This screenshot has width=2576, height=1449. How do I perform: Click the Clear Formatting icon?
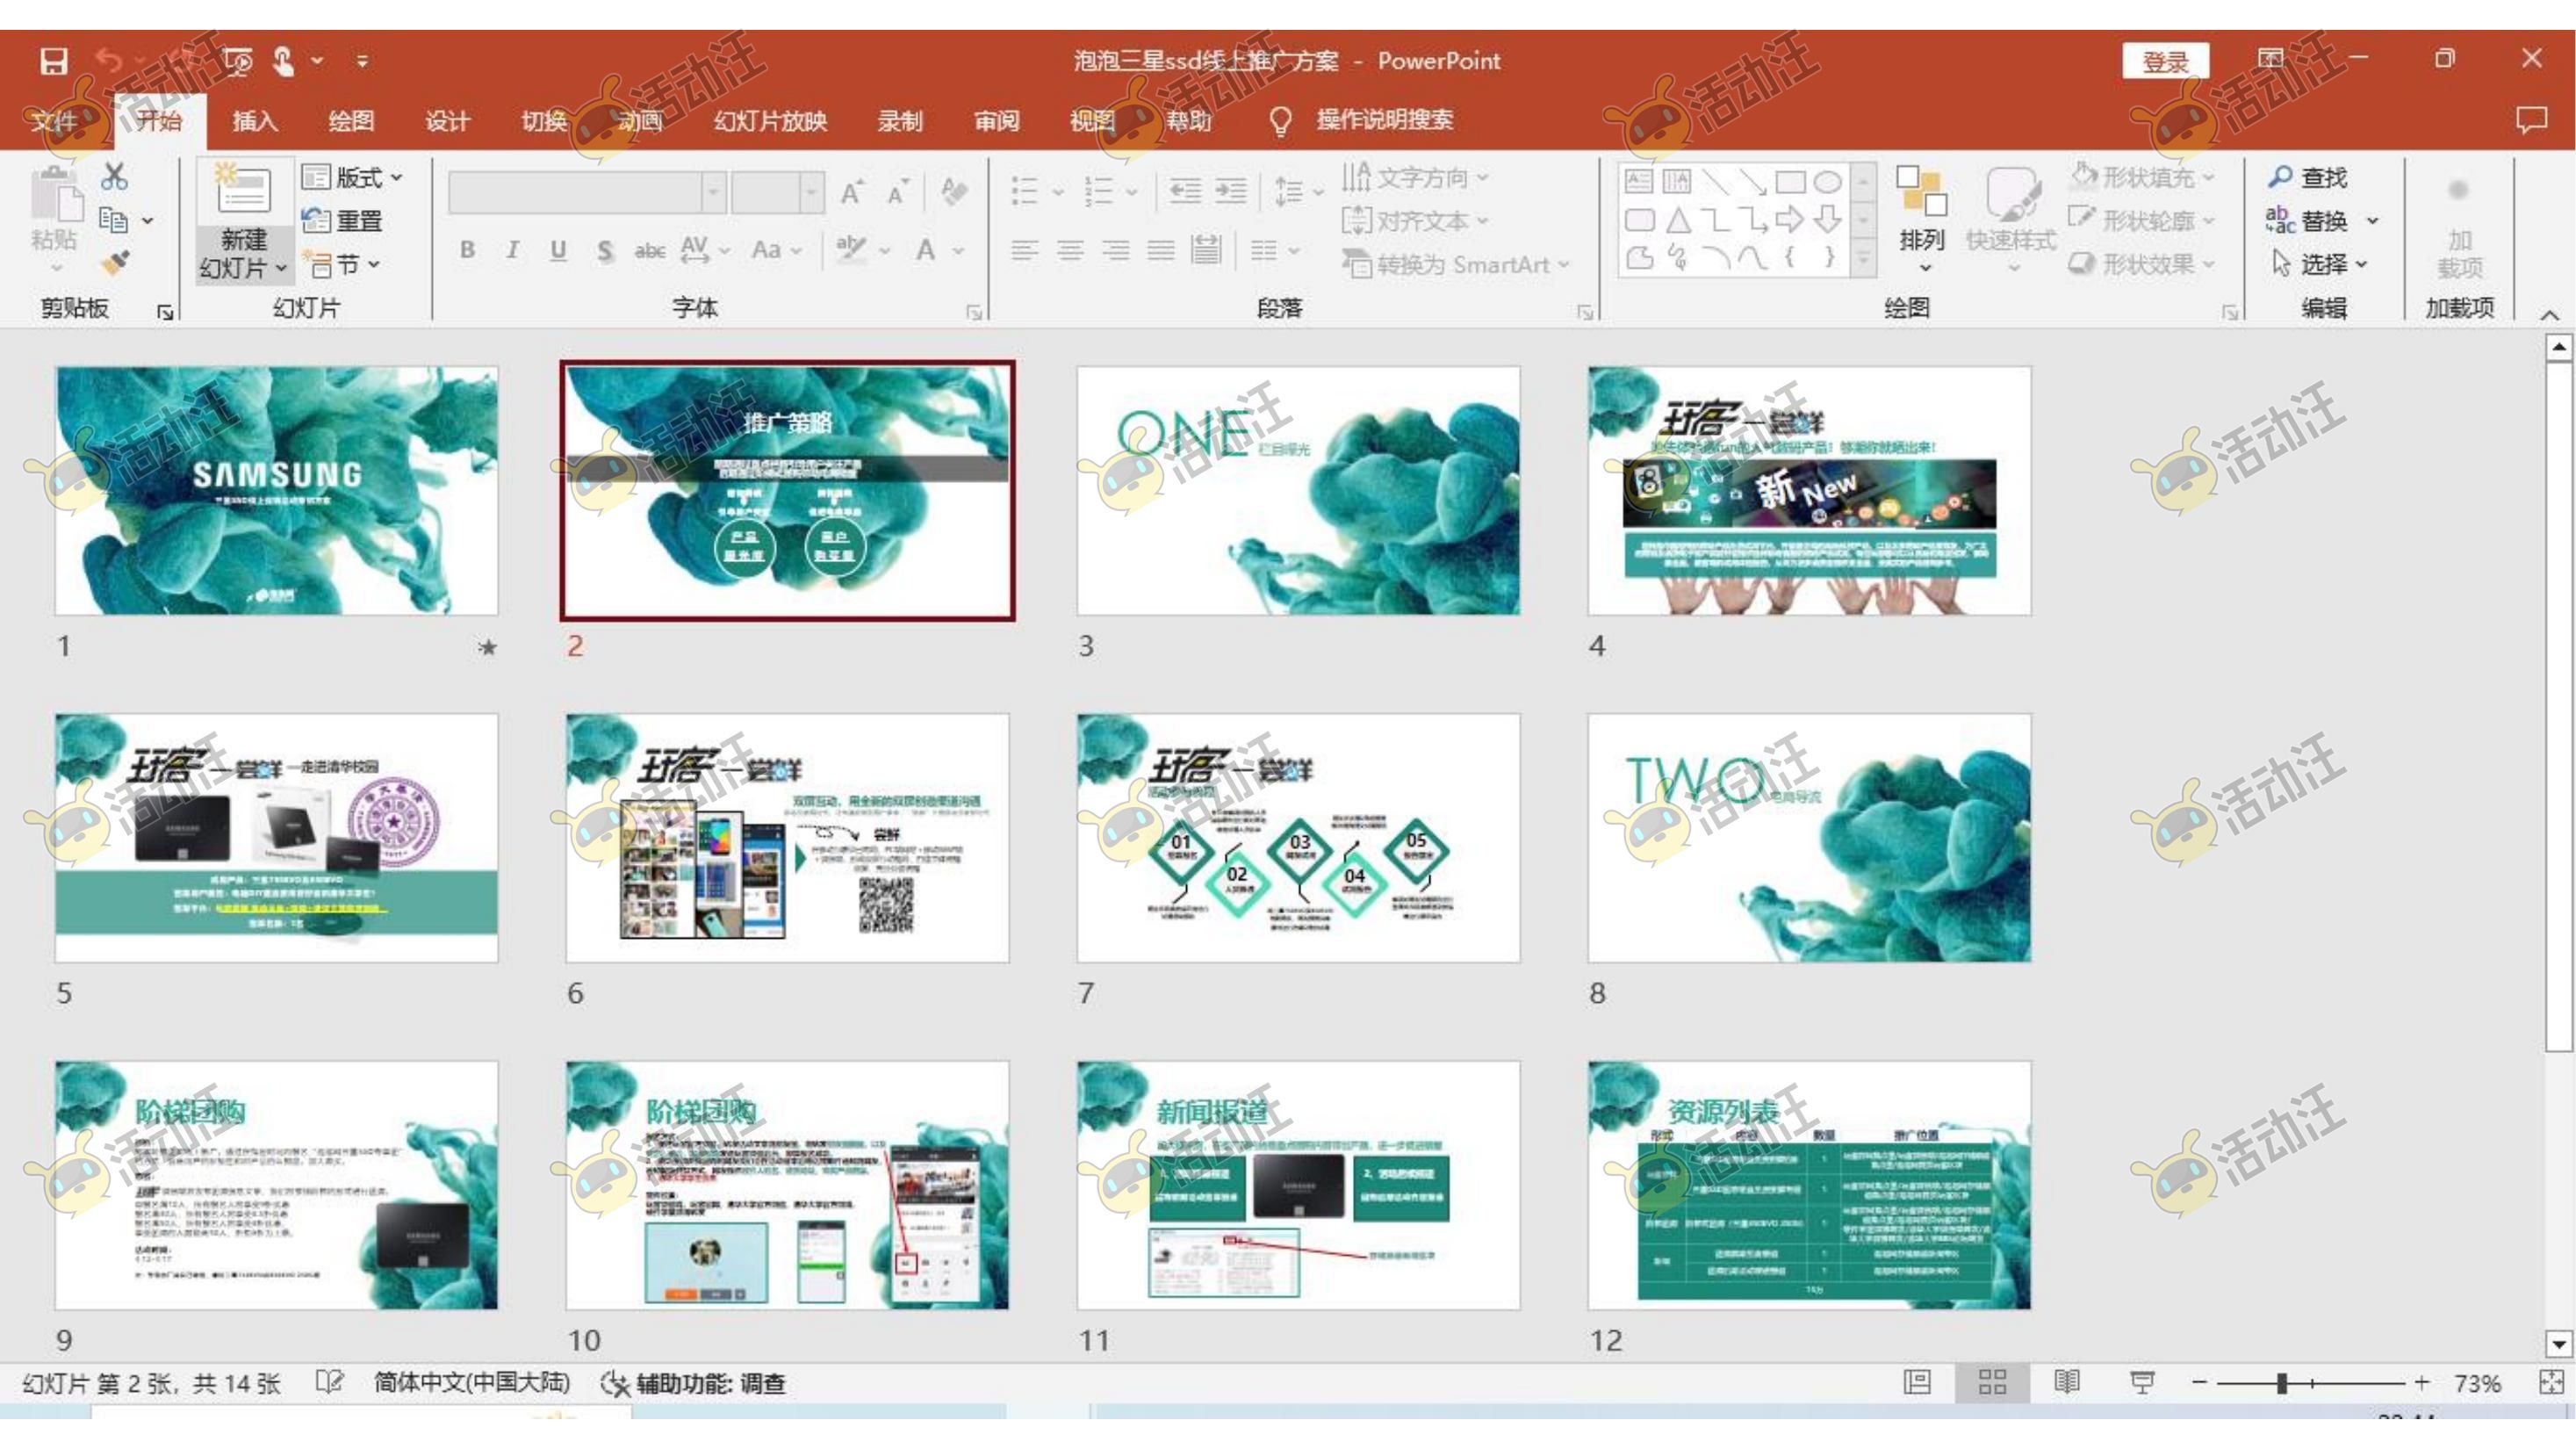pyautogui.click(x=954, y=192)
